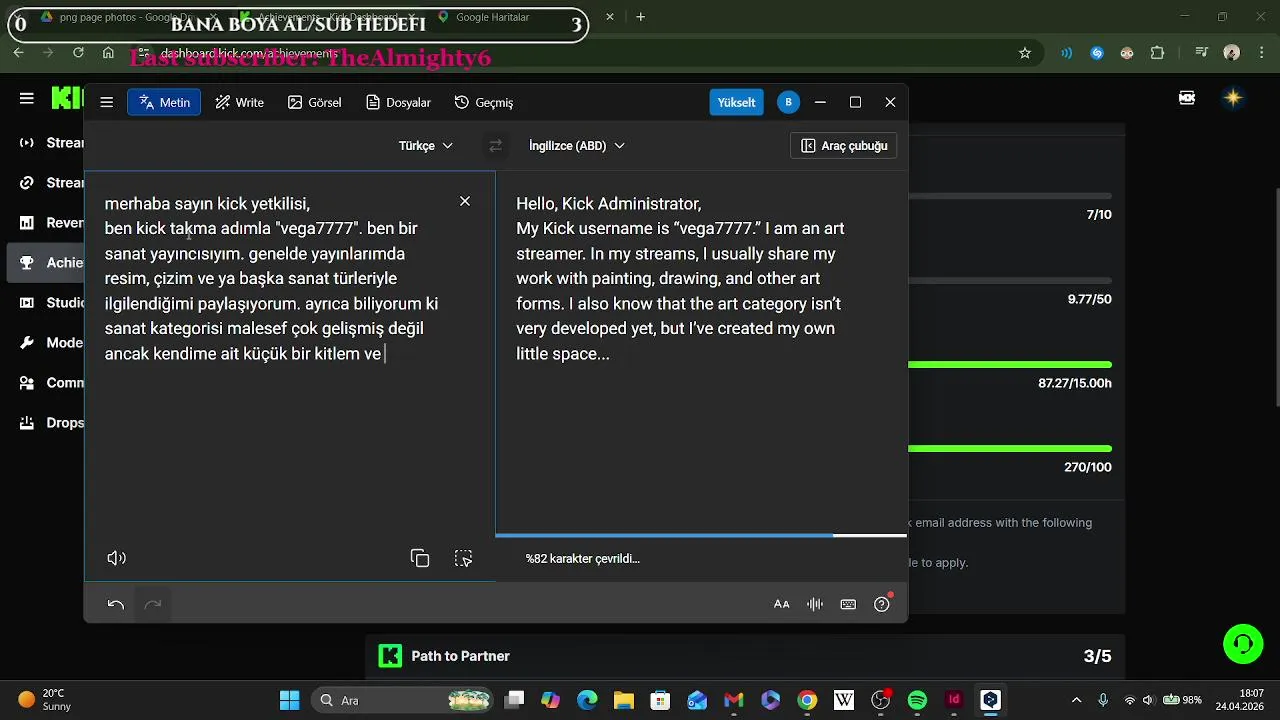Open the İngilizce (ABD) target language dropdown
Image resolution: width=1280 pixels, height=720 pixels.
(x=577, y=146)
